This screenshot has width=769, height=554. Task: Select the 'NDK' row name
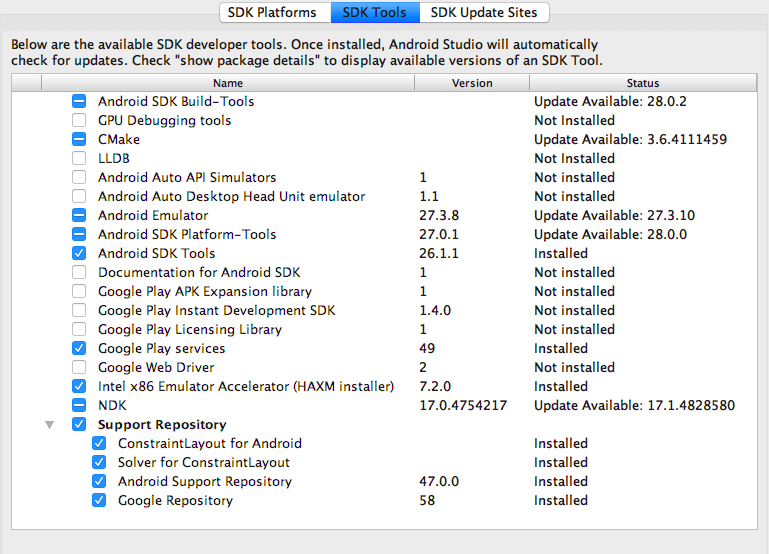(x=112, y=405)
